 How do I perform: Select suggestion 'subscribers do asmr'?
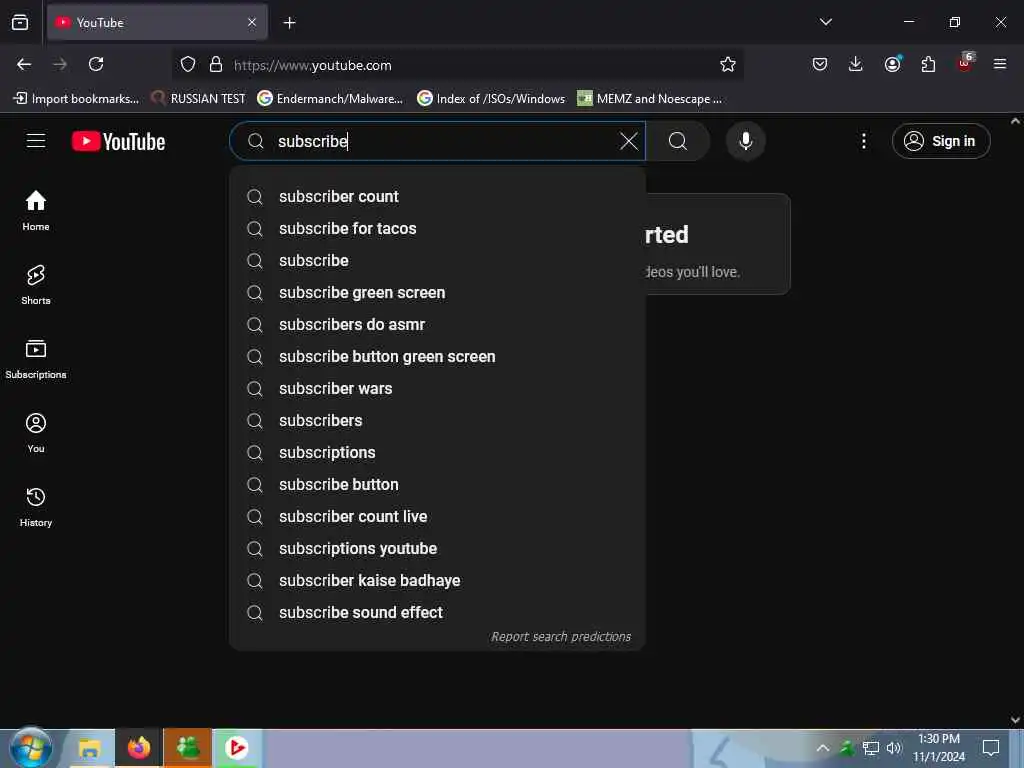click(x=437, y=325)
